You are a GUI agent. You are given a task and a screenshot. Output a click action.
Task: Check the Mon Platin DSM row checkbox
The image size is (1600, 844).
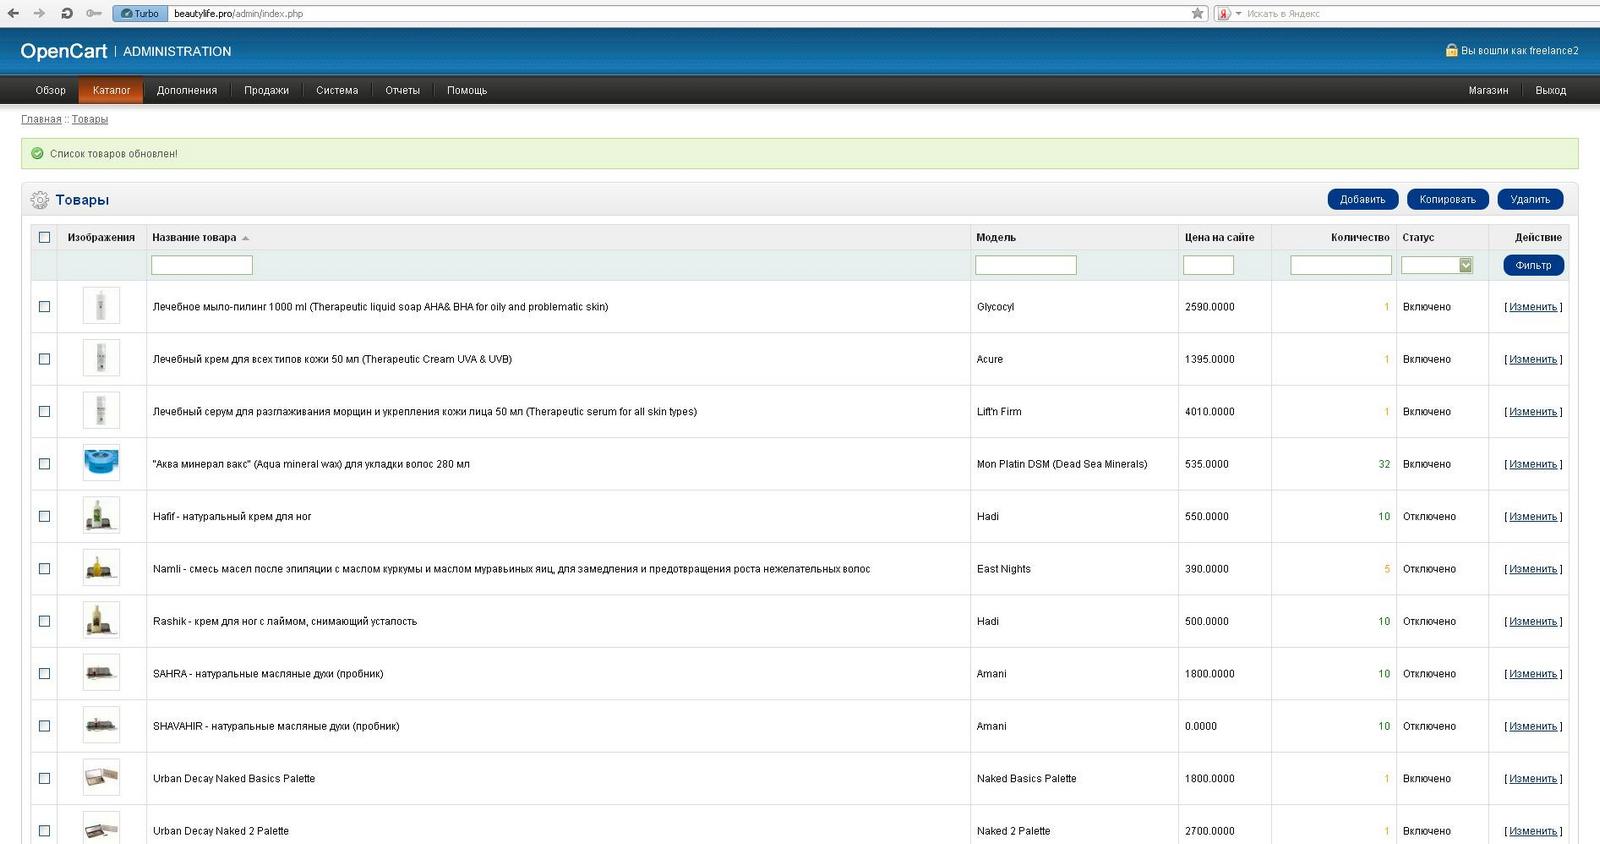pos(44,463)
